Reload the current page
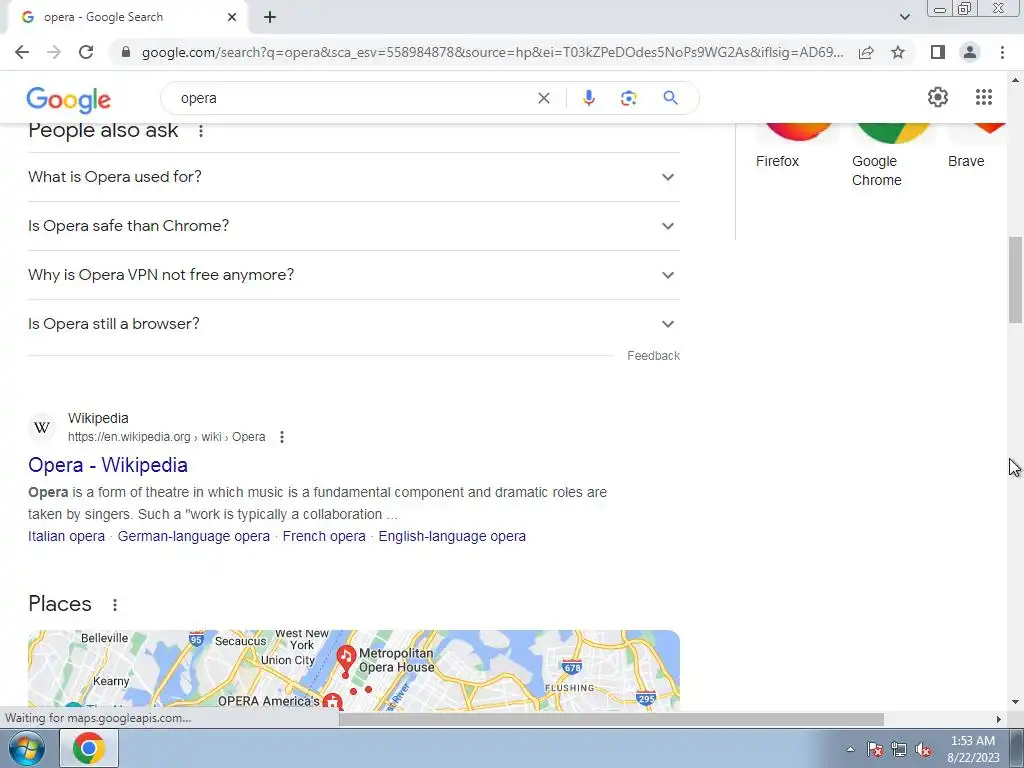The image size is (1024, 768). point(86,52)
